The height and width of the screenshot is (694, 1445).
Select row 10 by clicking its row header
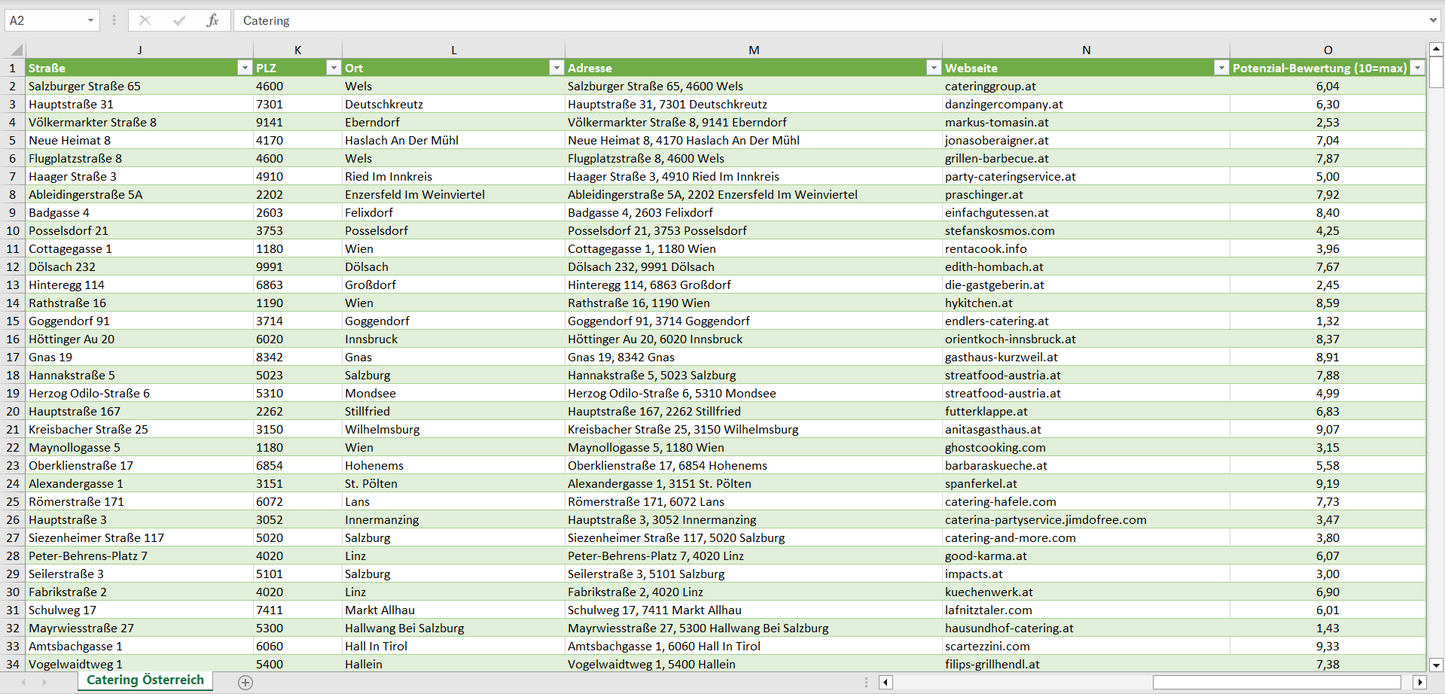14,230
